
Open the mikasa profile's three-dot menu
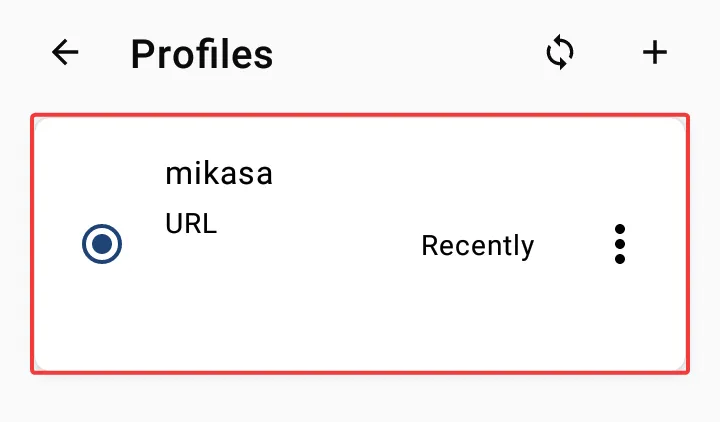pos(619,244)
